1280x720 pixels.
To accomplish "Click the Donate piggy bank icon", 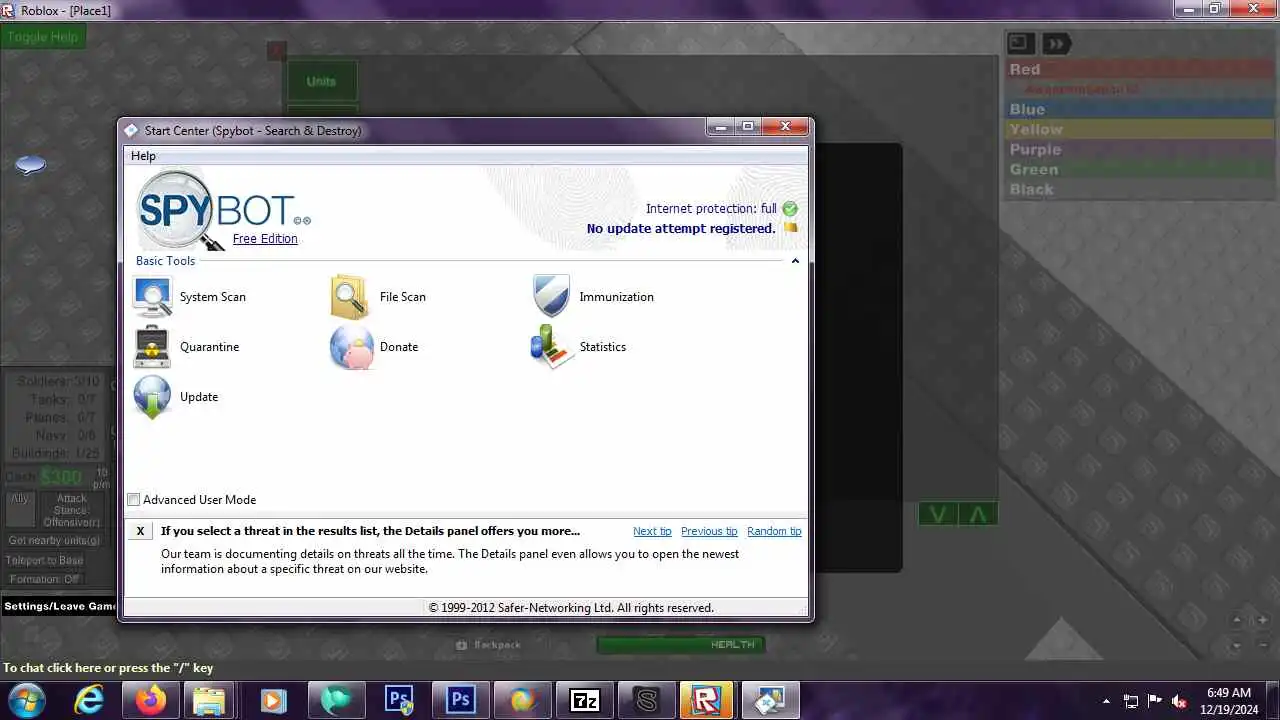I will [352, 347].
